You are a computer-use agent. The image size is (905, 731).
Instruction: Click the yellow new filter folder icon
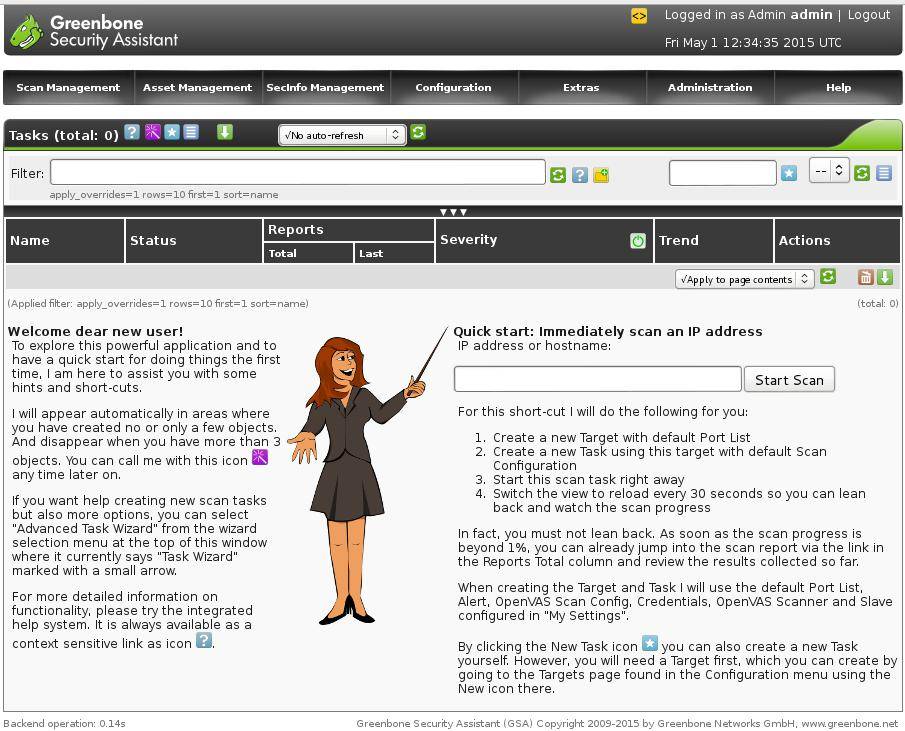coord(601,175)
